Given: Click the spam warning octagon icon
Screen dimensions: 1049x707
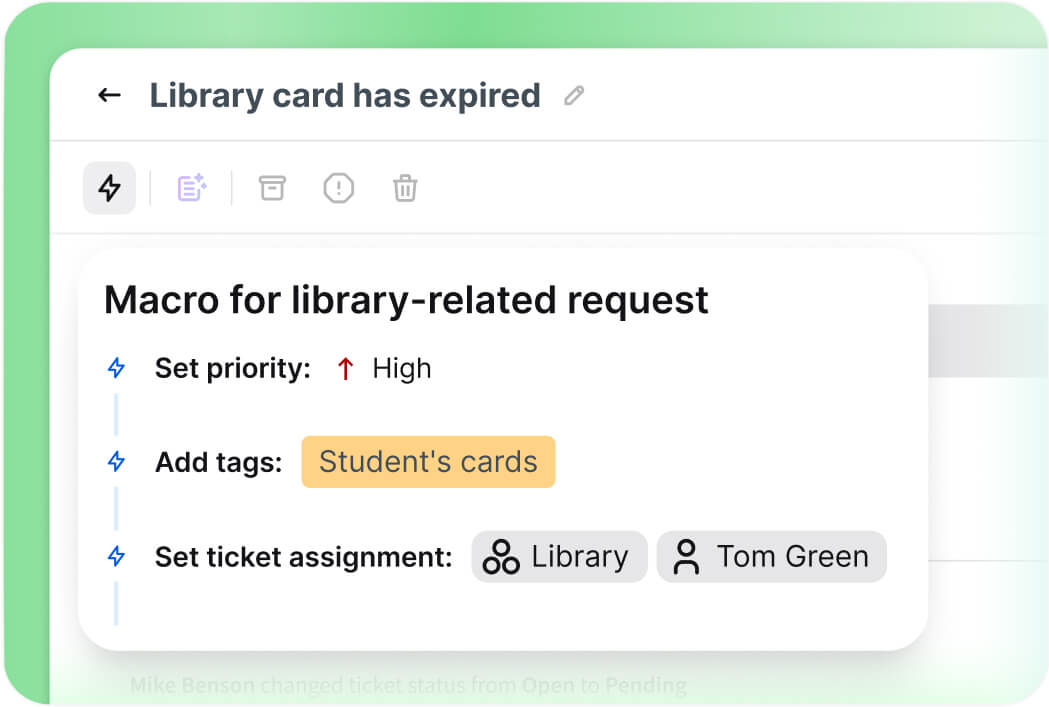Looking at the screenshot, I should pyautogui.click(x=338, y=188).
